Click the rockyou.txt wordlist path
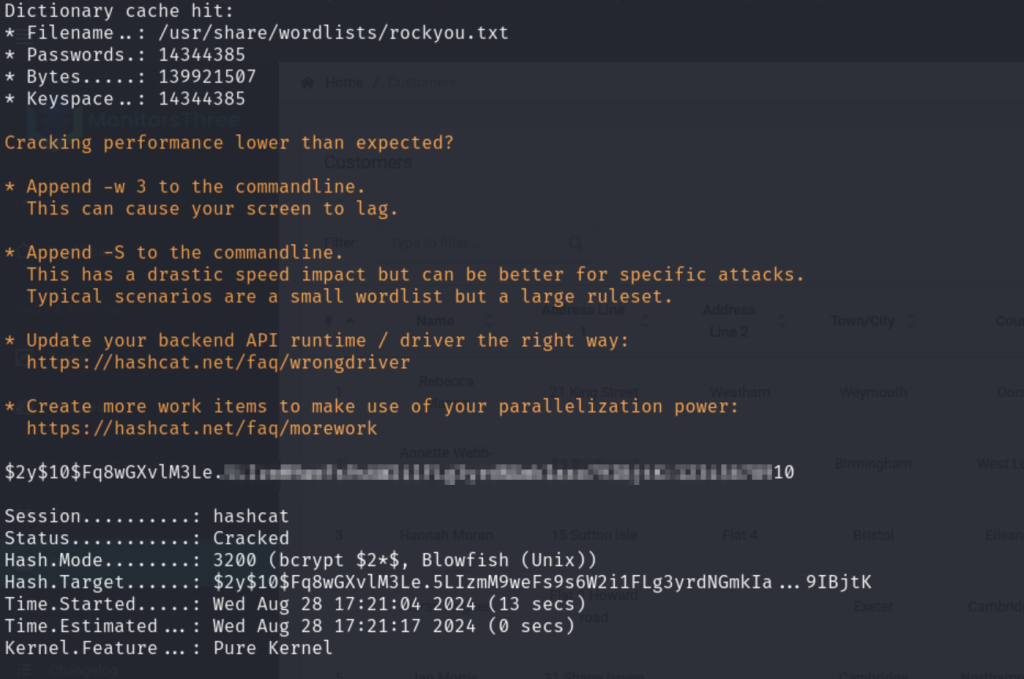Image resolution: width=1024 pixels, height=679 pixels. 334,33
